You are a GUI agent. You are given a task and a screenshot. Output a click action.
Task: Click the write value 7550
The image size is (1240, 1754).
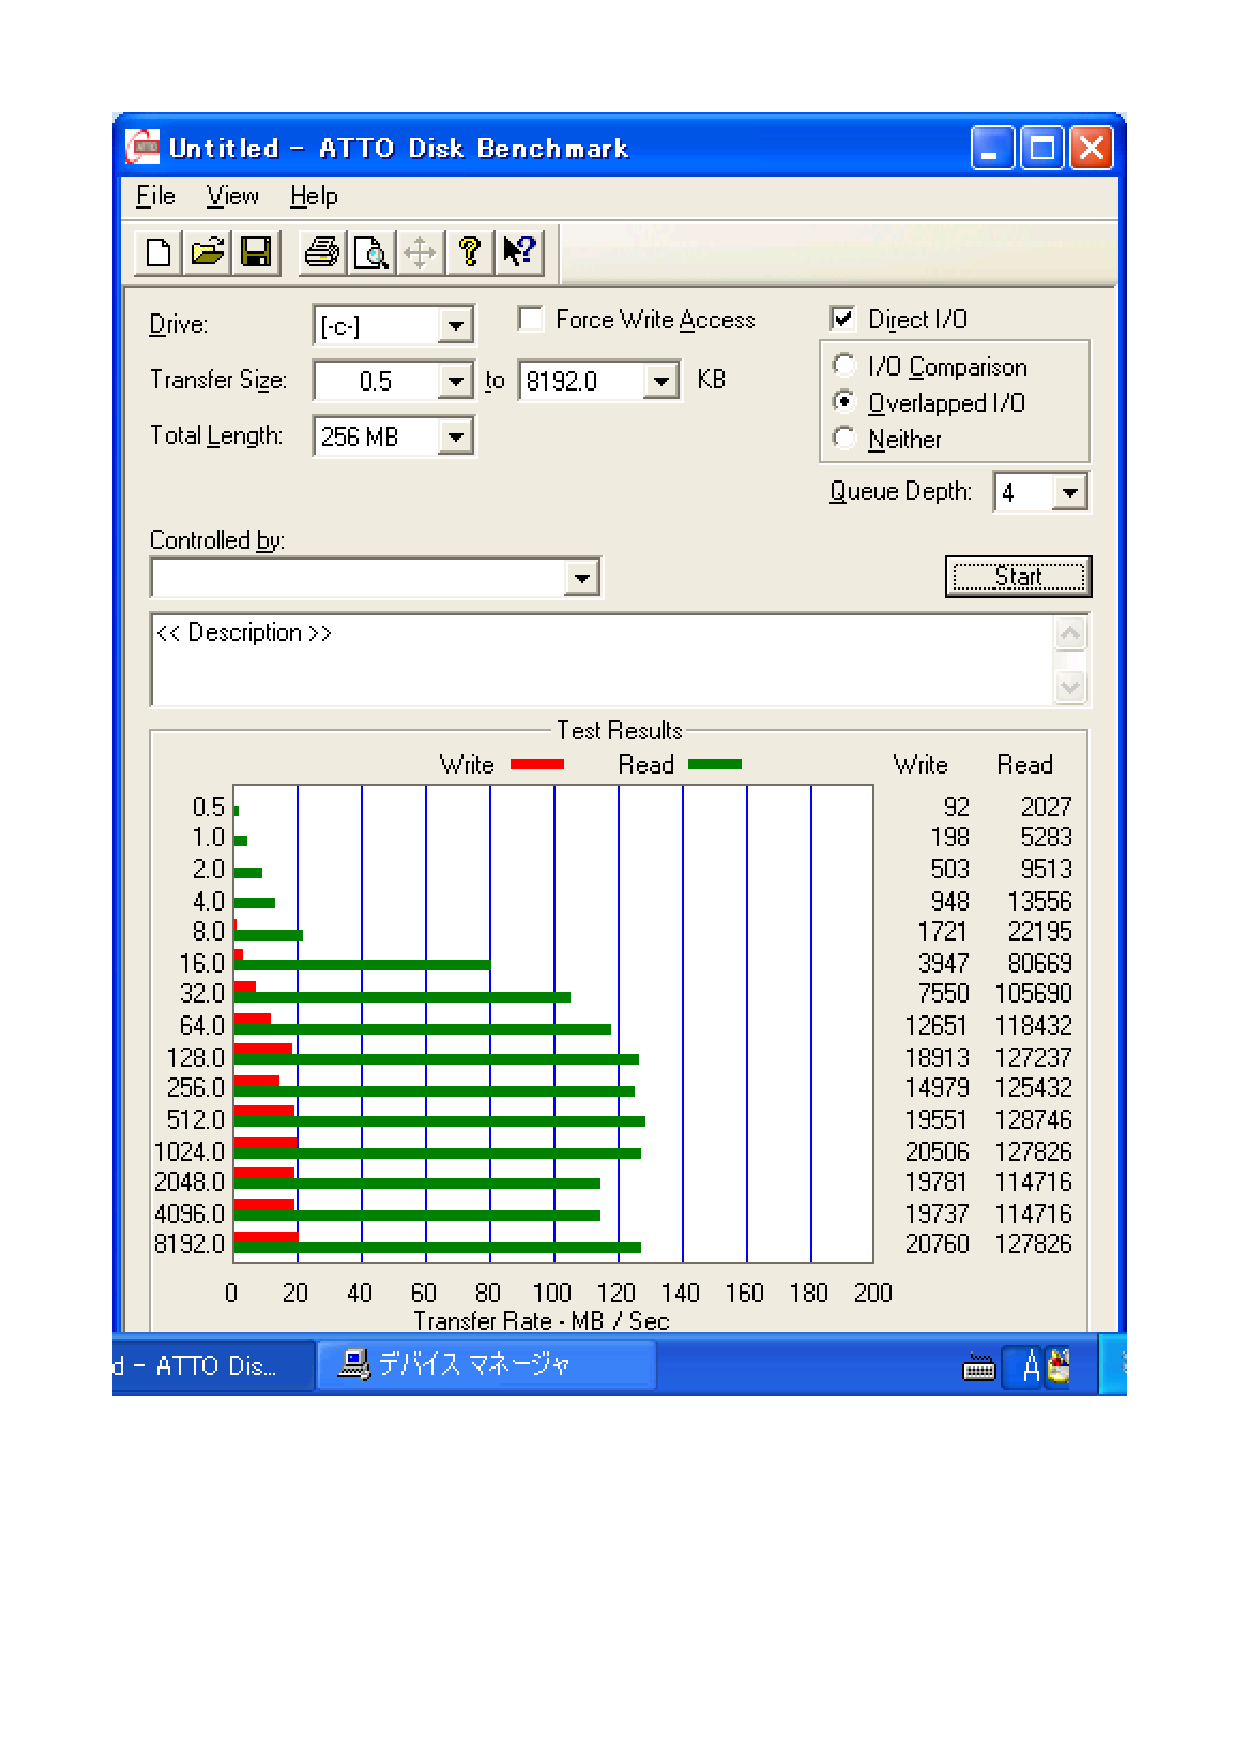[944, 994]
